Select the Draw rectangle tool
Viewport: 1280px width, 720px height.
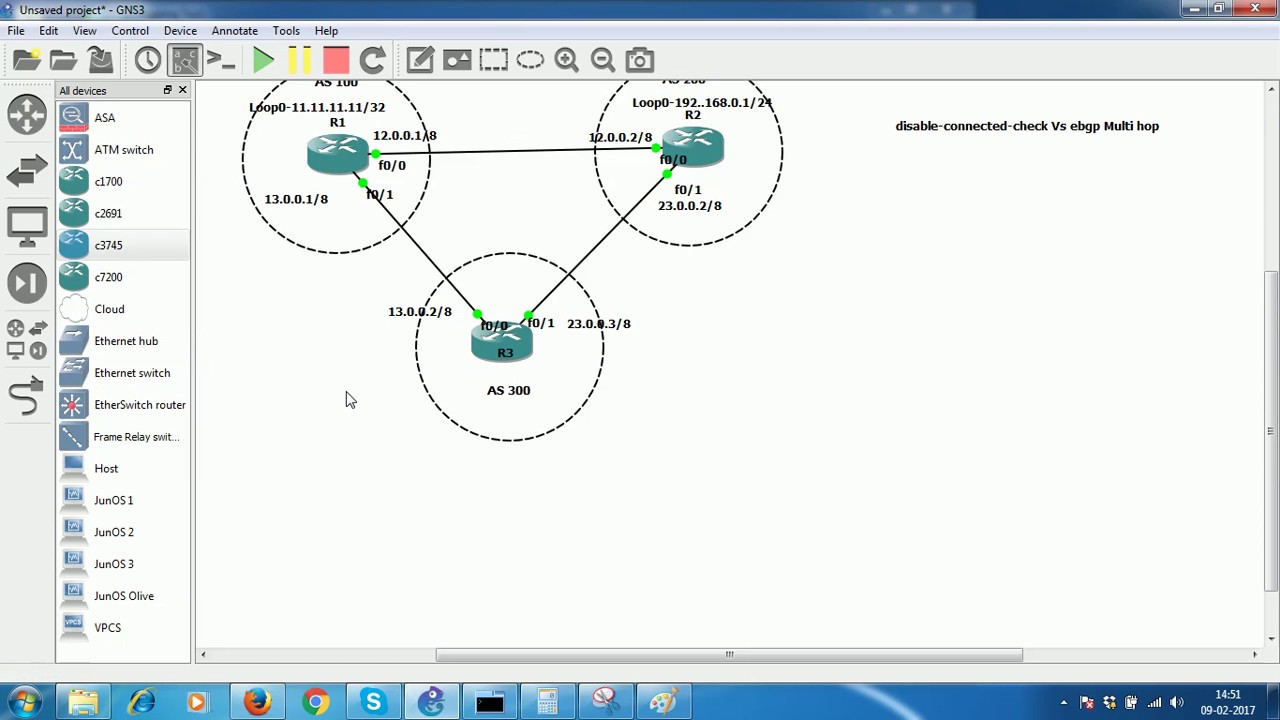[493, 60]
